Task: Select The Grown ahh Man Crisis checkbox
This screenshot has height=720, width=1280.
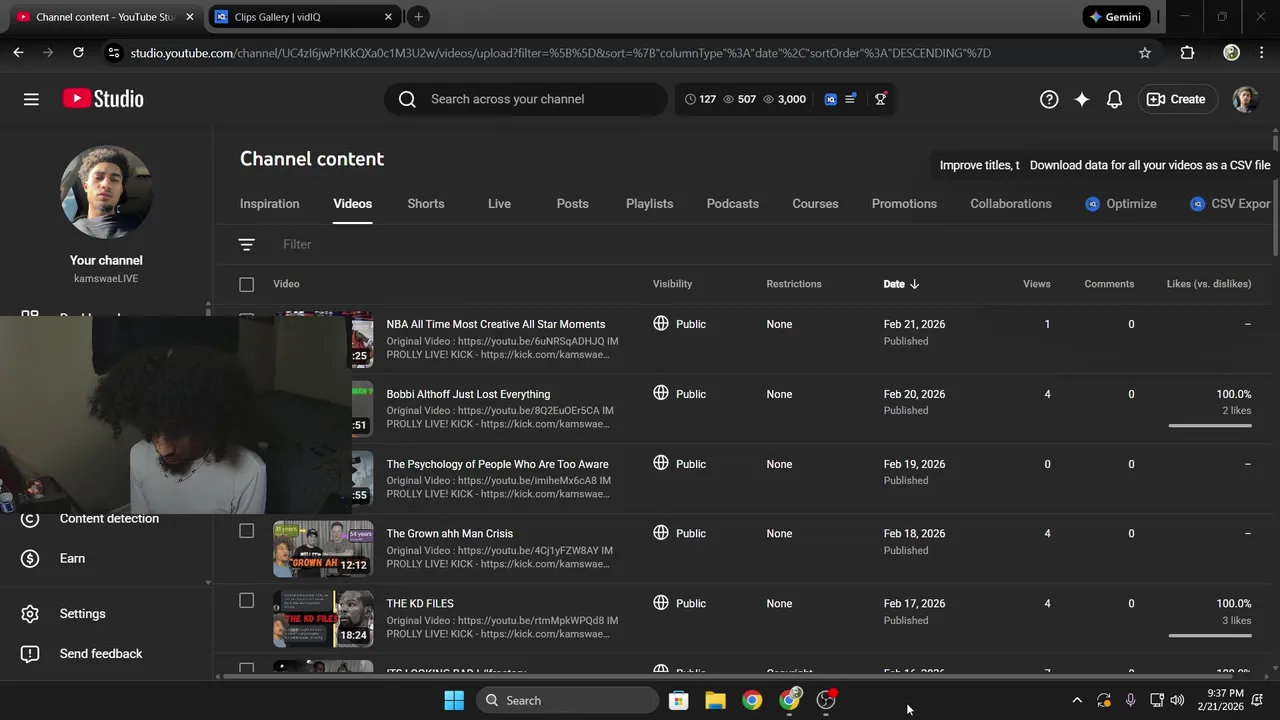Action: click(x=247, y=531)
